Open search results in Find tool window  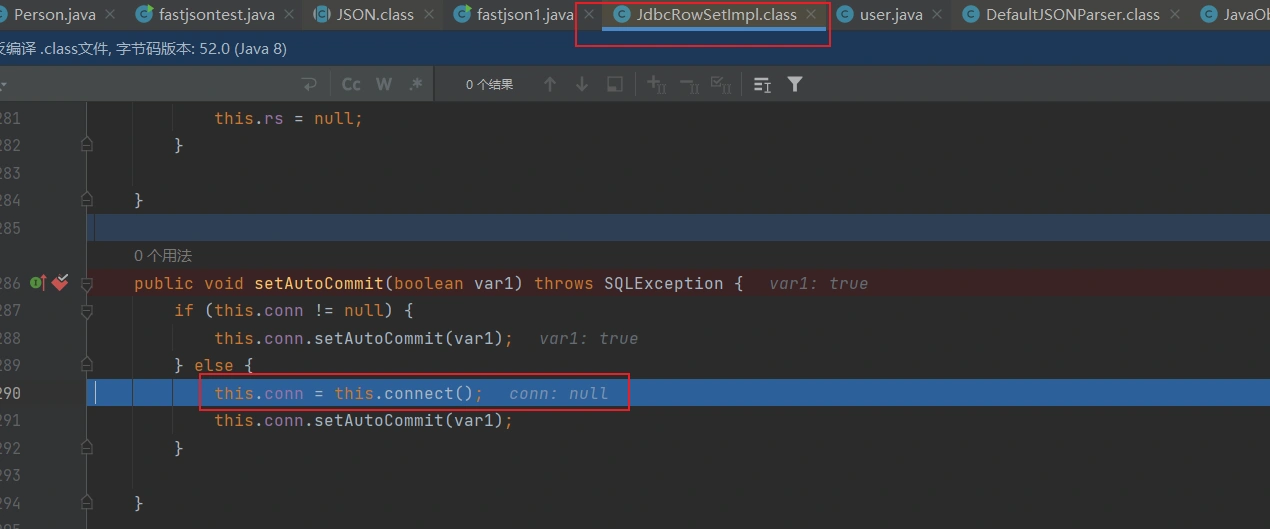[762, 85]
